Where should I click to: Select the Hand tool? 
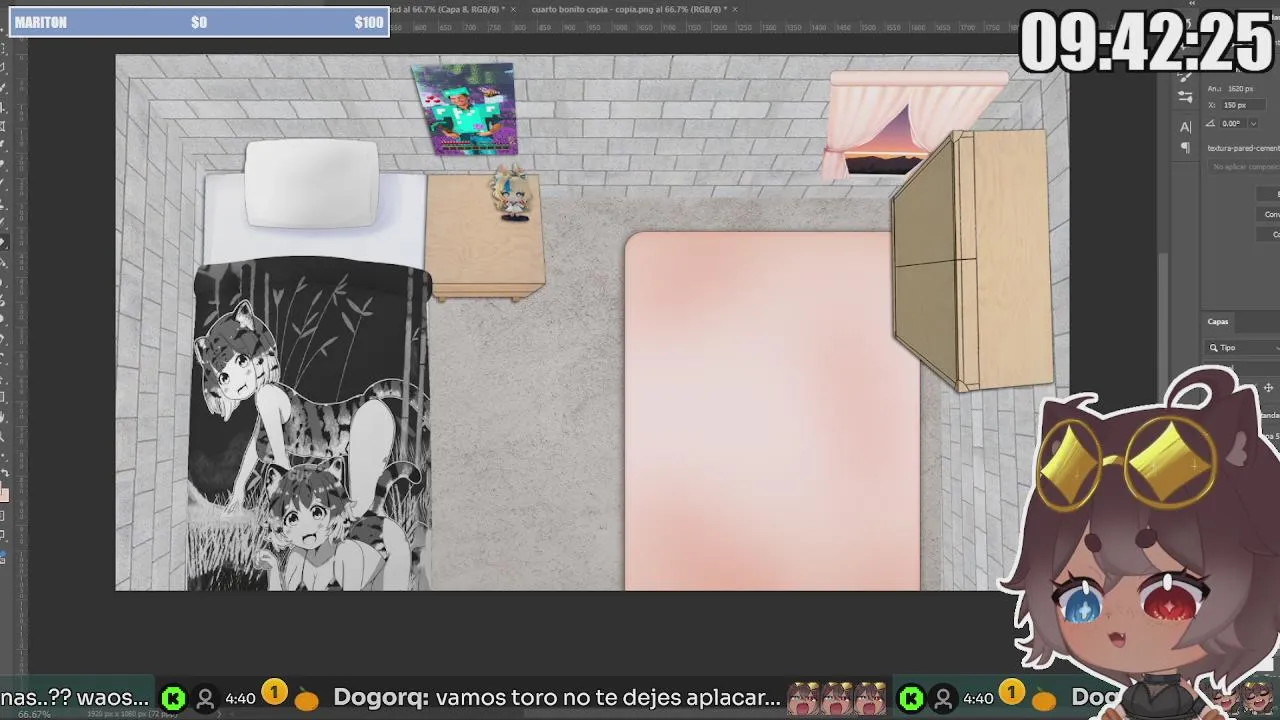pyautogui.click(x=3, y=416)
